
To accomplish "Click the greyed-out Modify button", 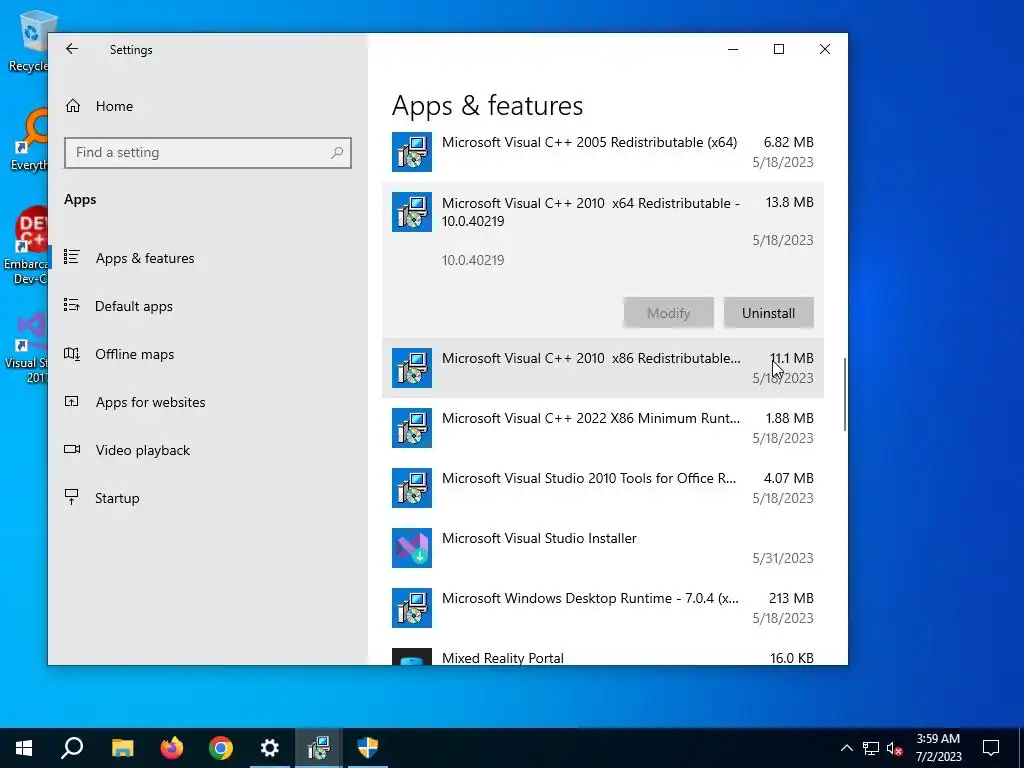I will coord(668,313).
